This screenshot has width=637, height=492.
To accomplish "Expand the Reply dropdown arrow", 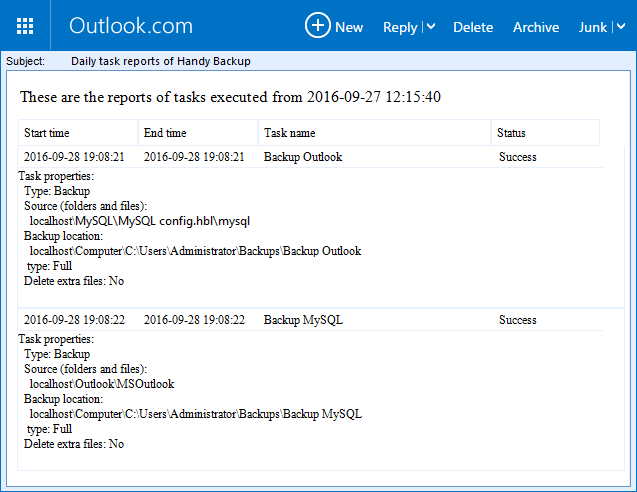I will [x=431, y=27].
